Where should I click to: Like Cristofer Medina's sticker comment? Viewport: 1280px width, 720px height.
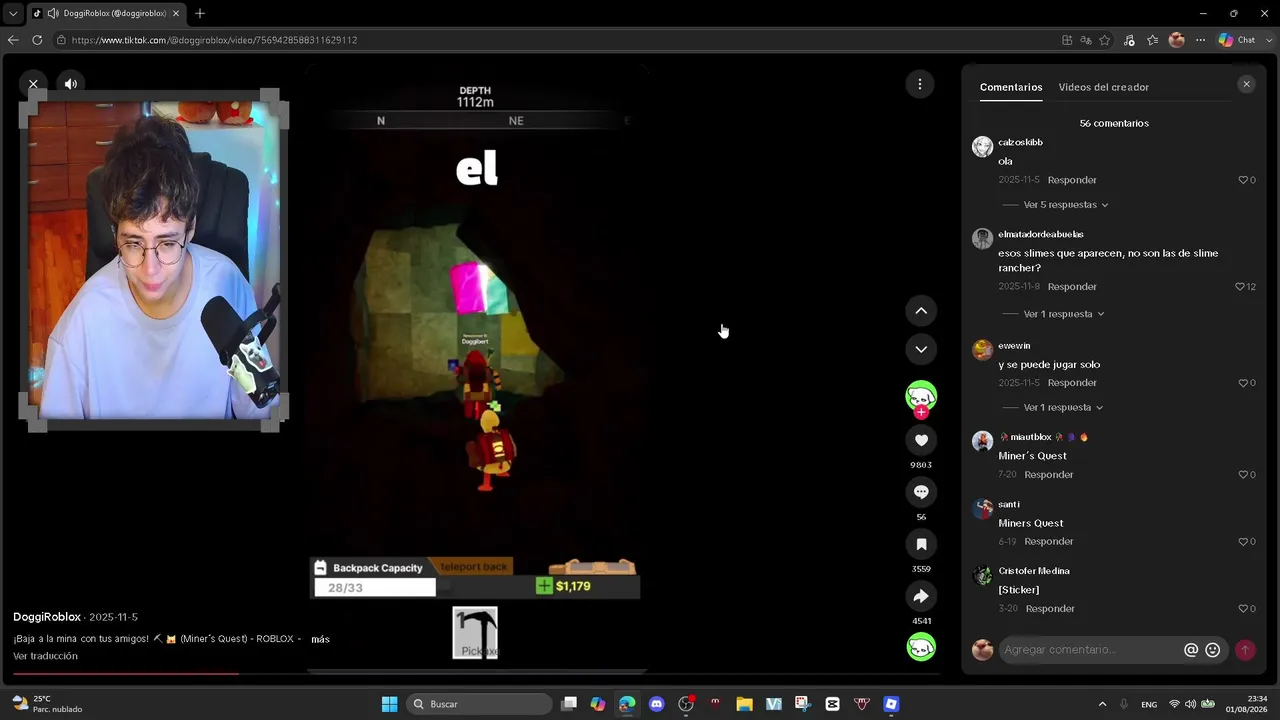[x=1243, y=609]
